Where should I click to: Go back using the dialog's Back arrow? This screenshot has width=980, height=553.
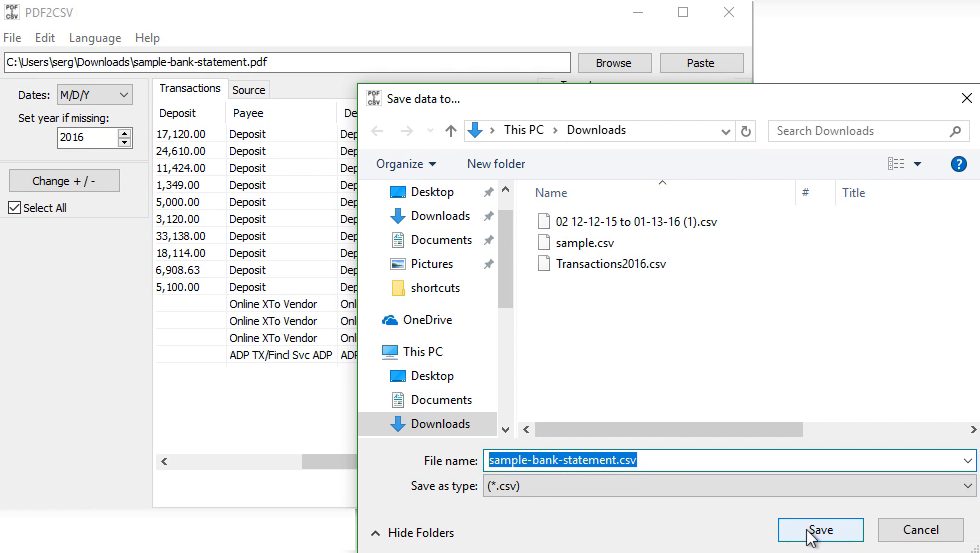[377, 131]
